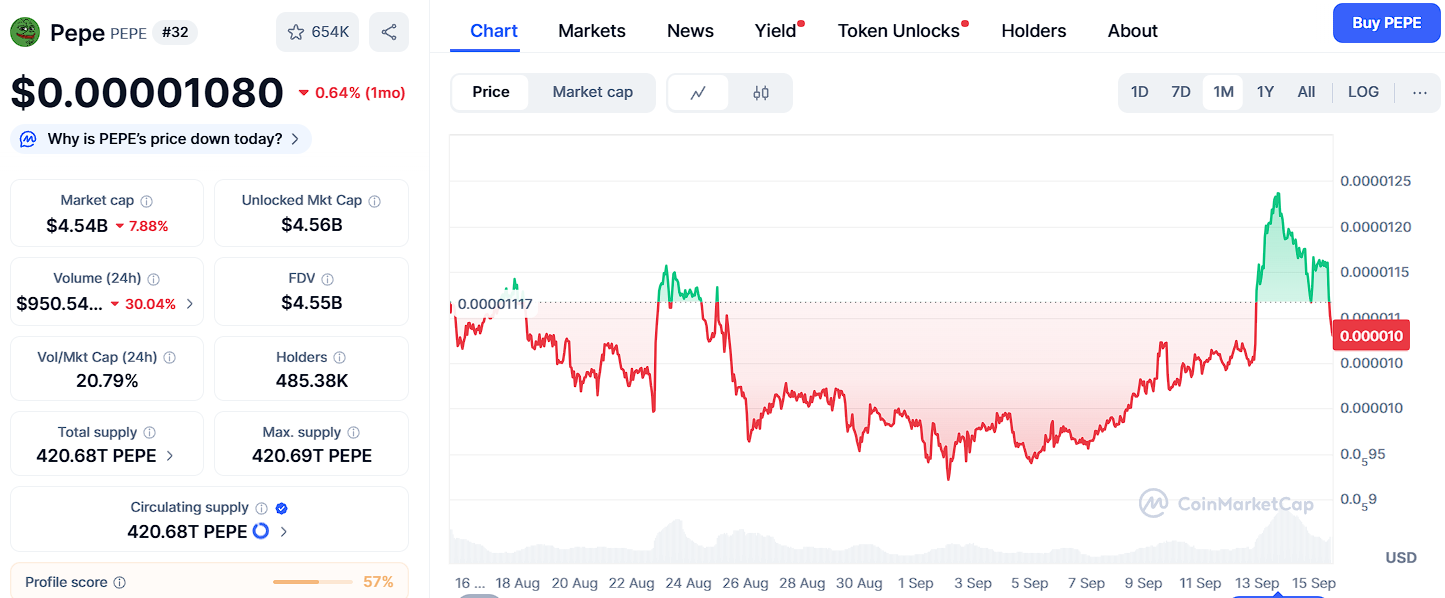Image resolution: width=1445 pixels, height=598 pixels.
Task: Expand Total supply details chevron
Action: click(x=170, y=456)
